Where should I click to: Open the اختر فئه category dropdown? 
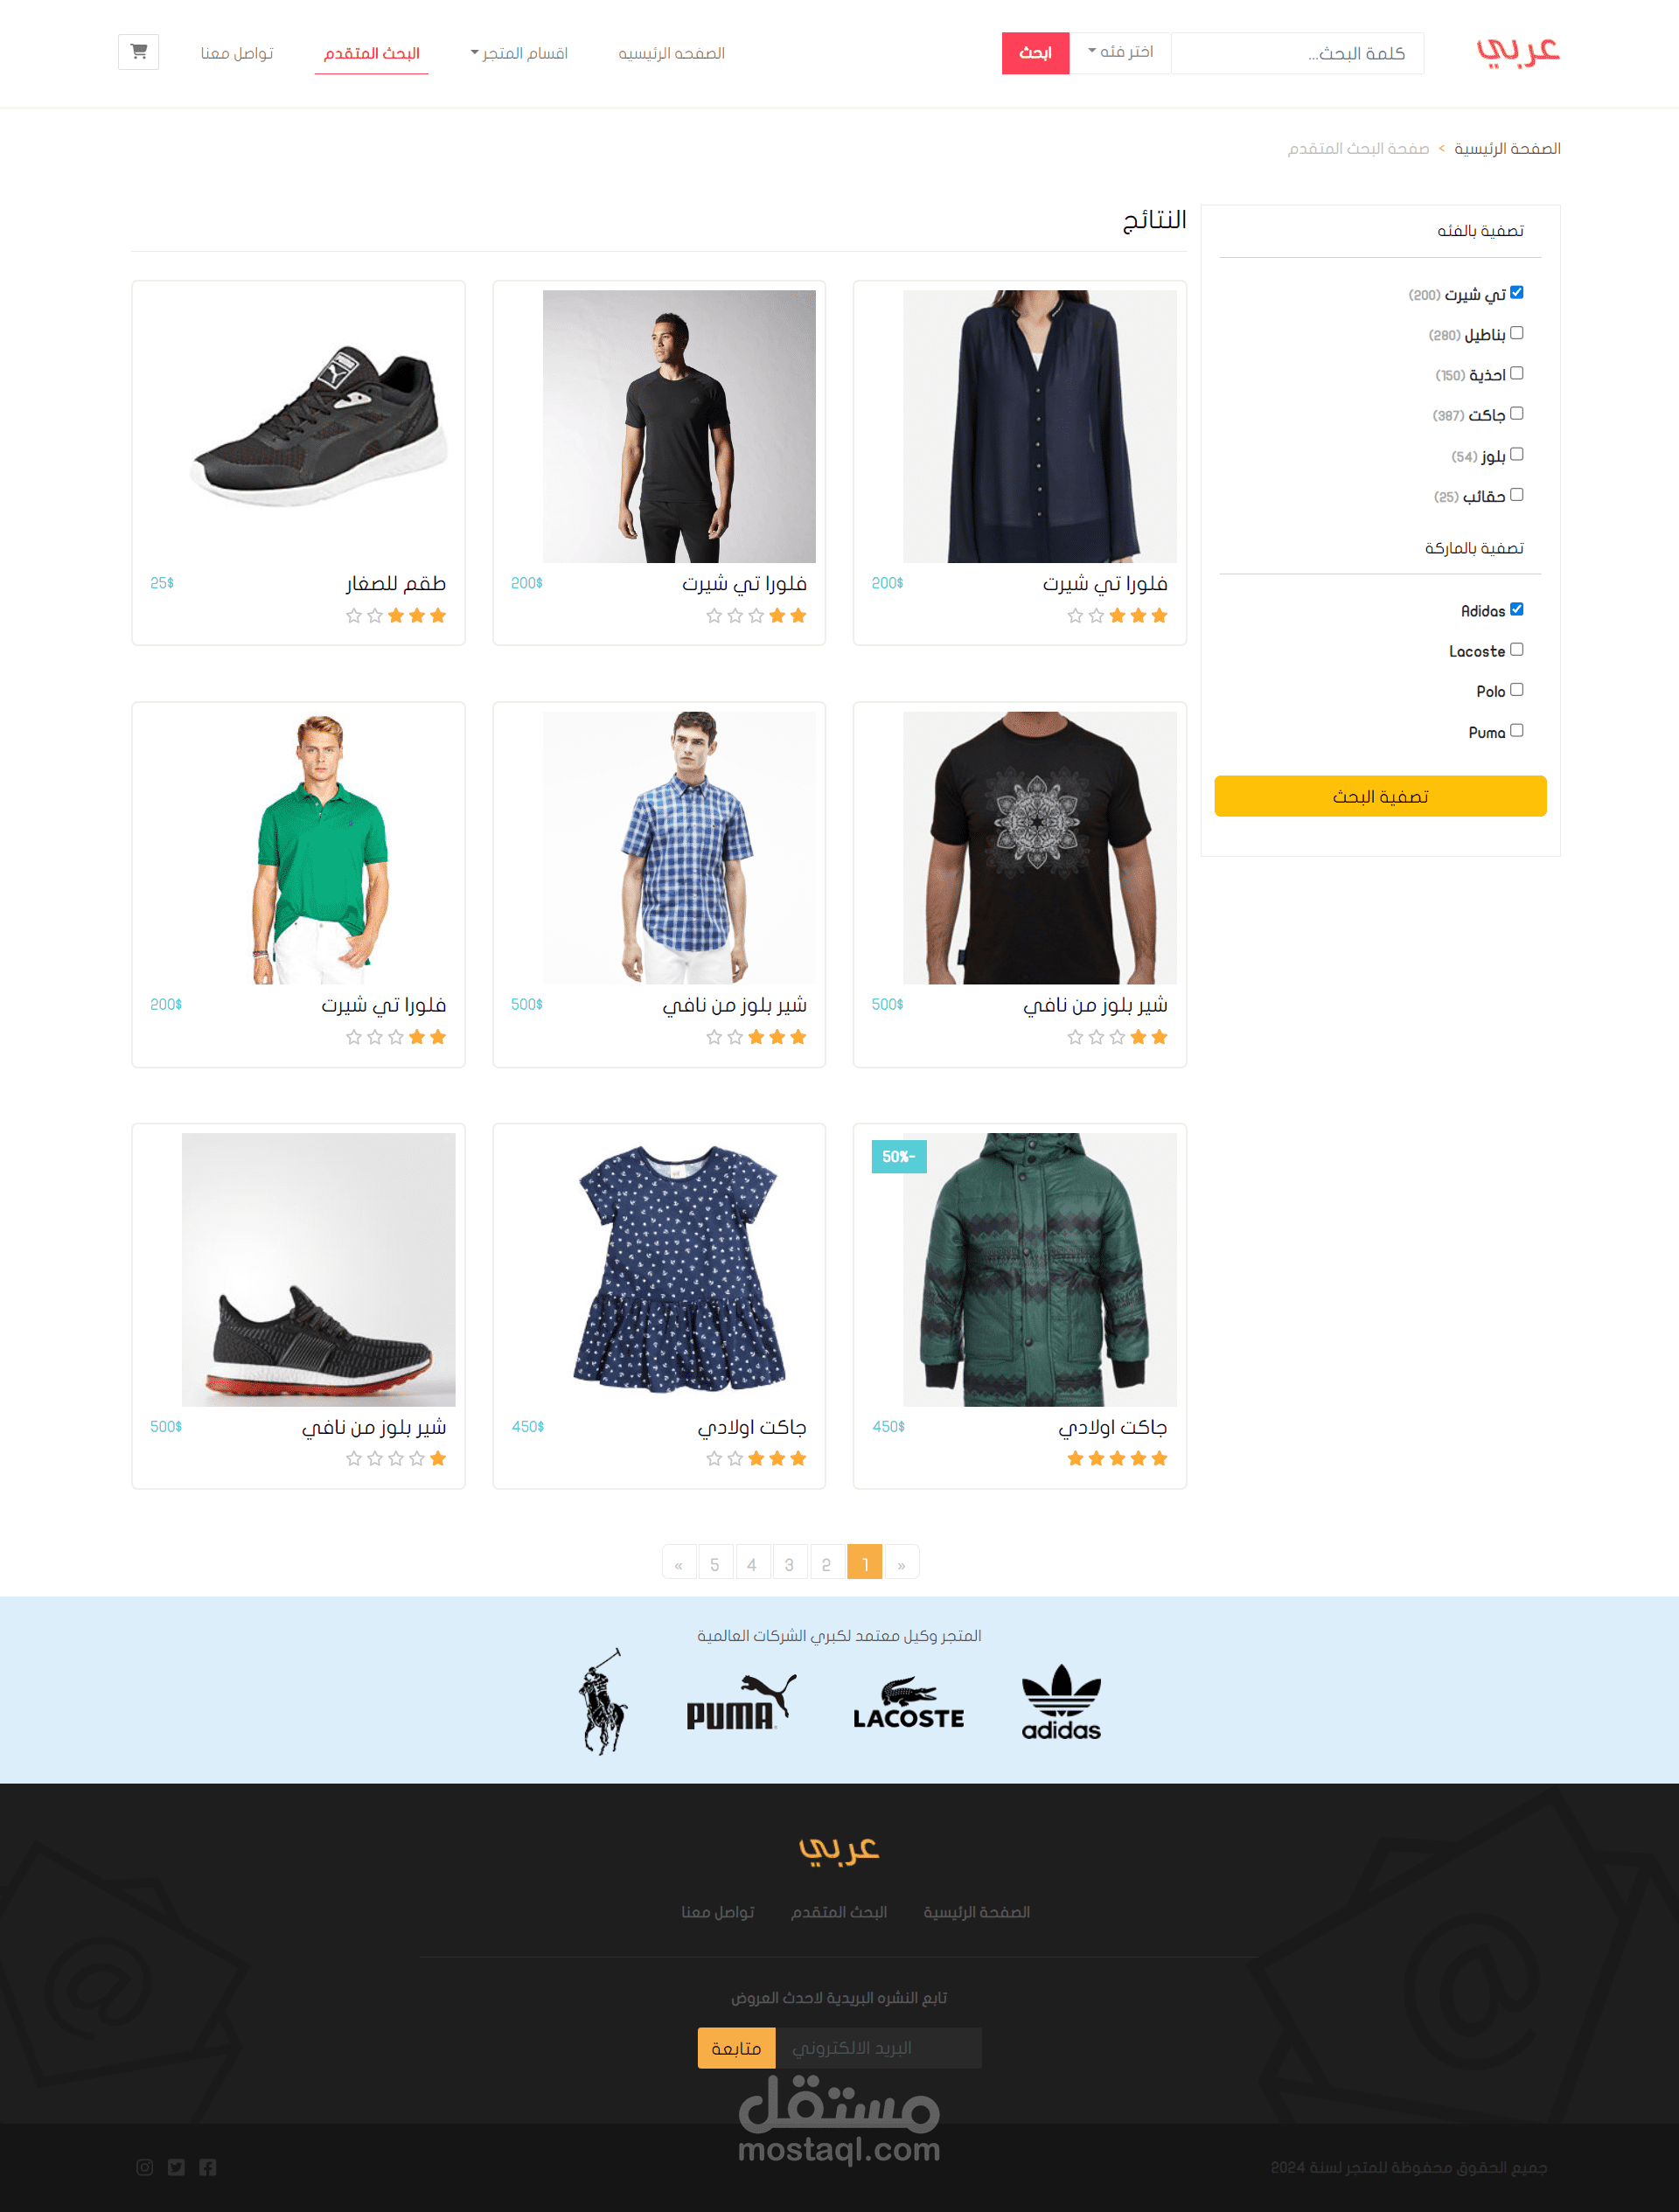coord(1120,52)
